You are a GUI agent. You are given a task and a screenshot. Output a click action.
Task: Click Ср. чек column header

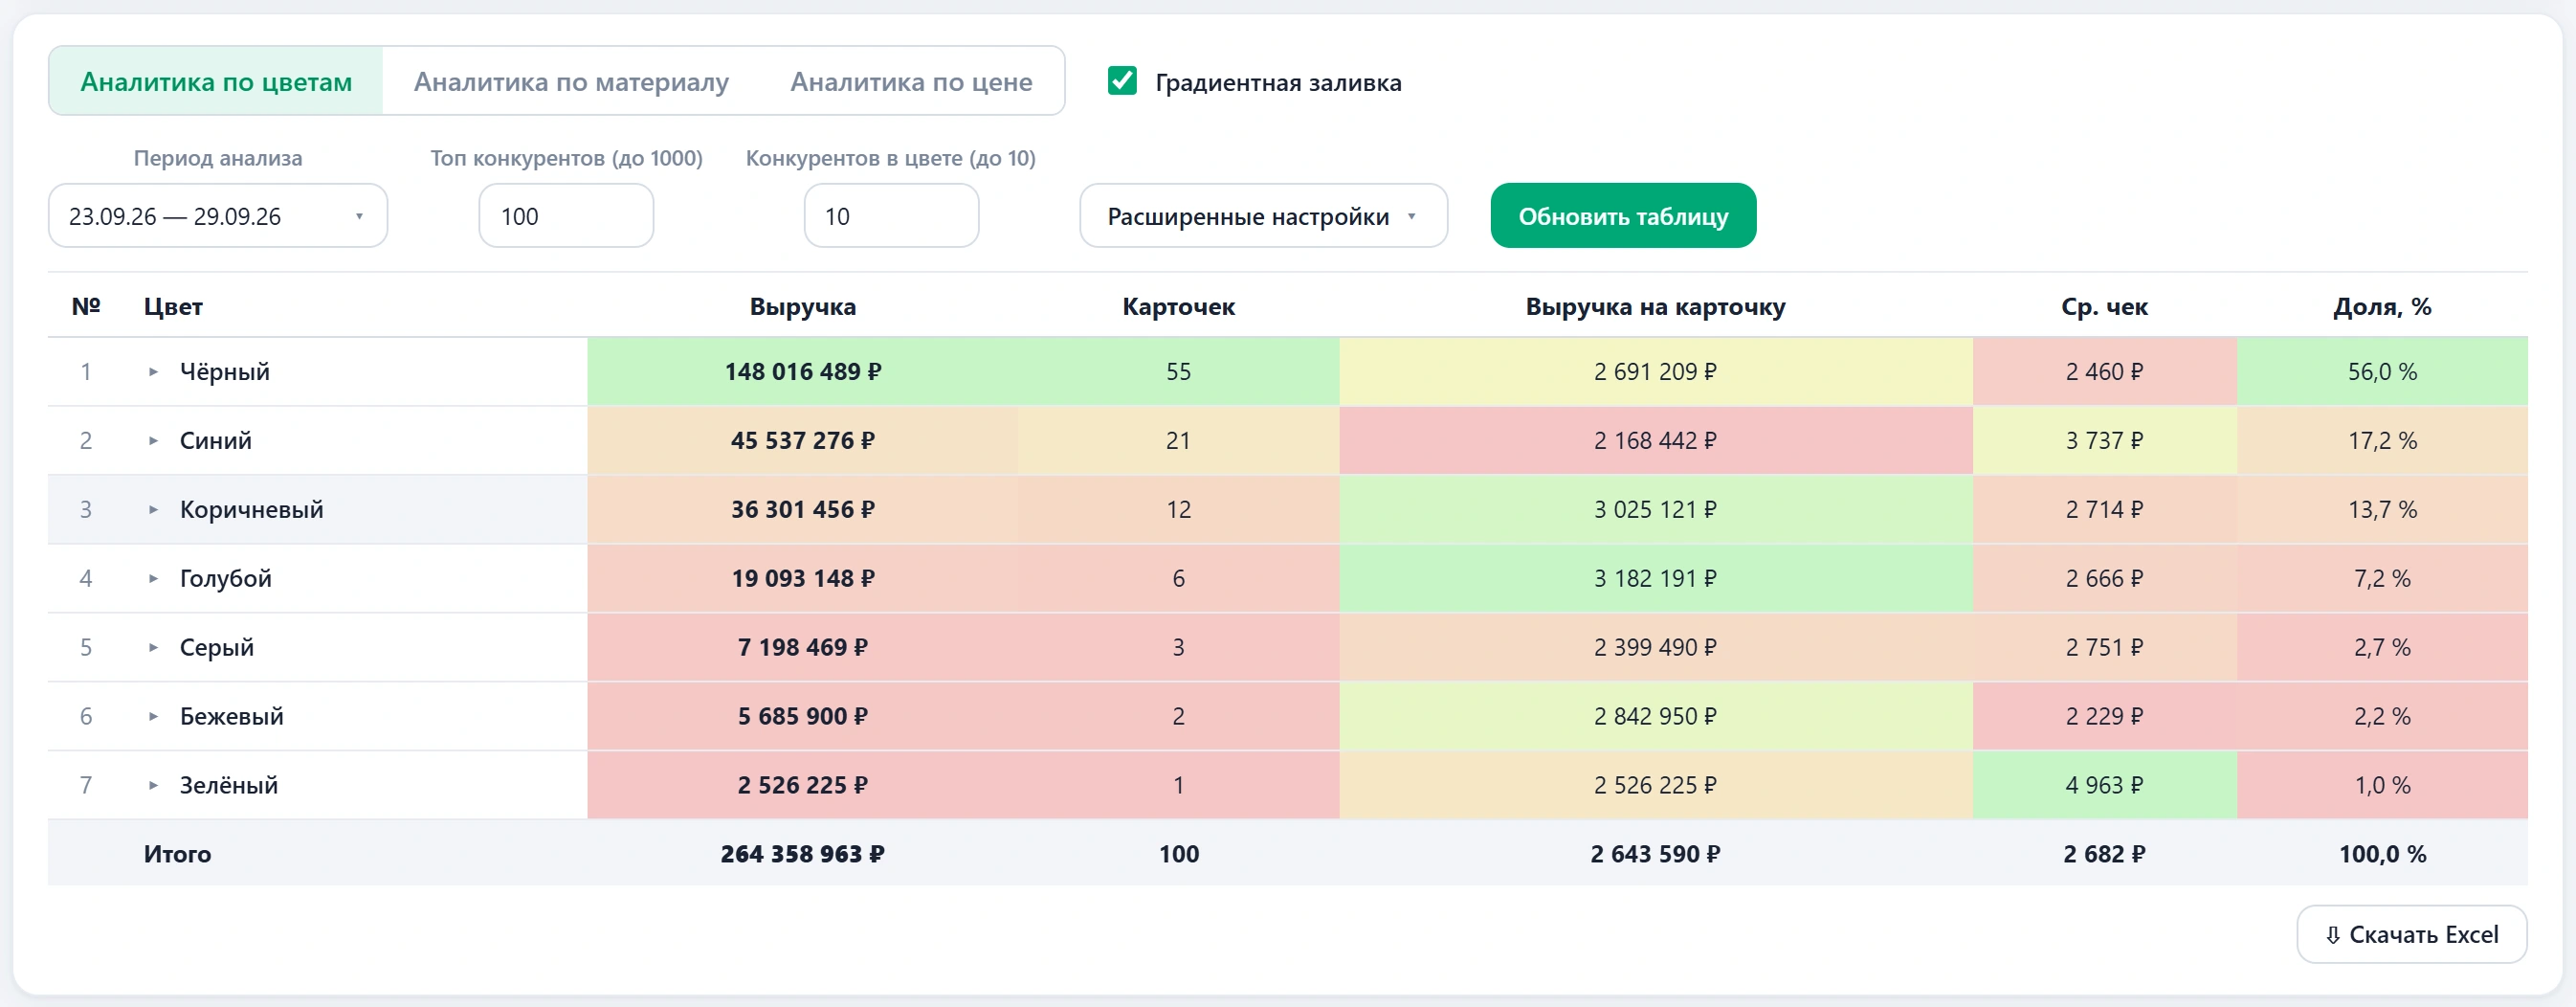[x=2104, y=306]
